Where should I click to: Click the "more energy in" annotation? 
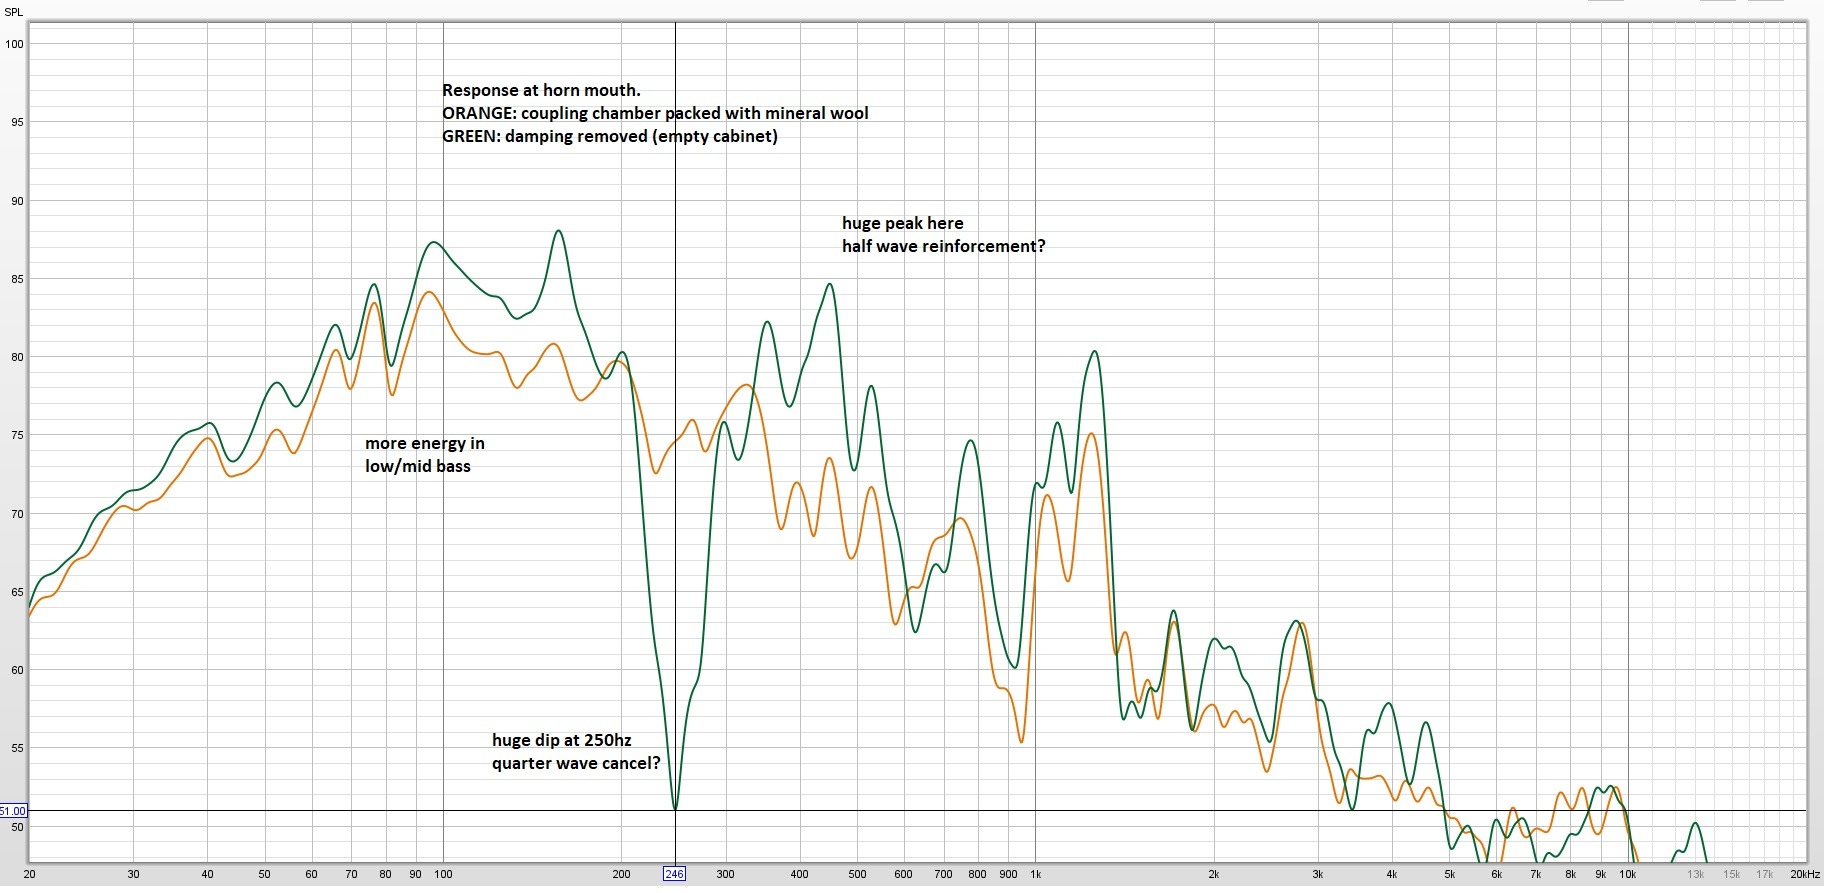(x=425, y=443)
